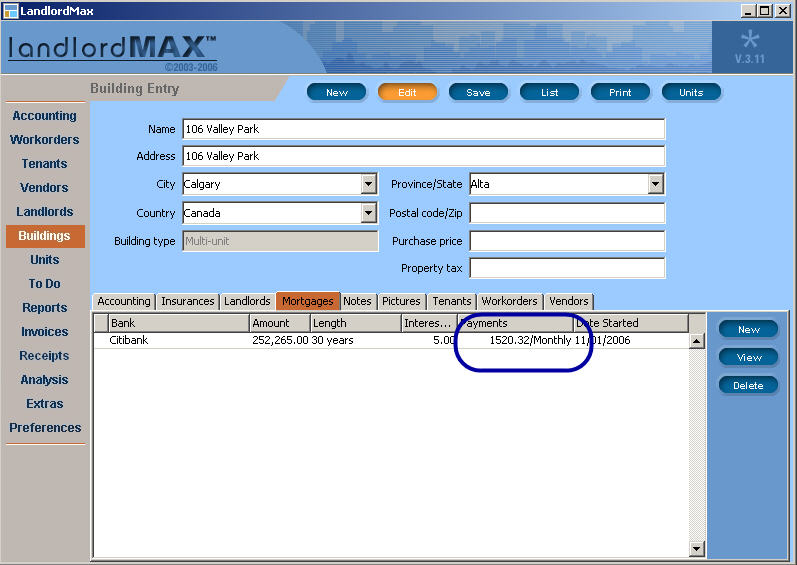Switch to the Notes tab

point(357,301)
